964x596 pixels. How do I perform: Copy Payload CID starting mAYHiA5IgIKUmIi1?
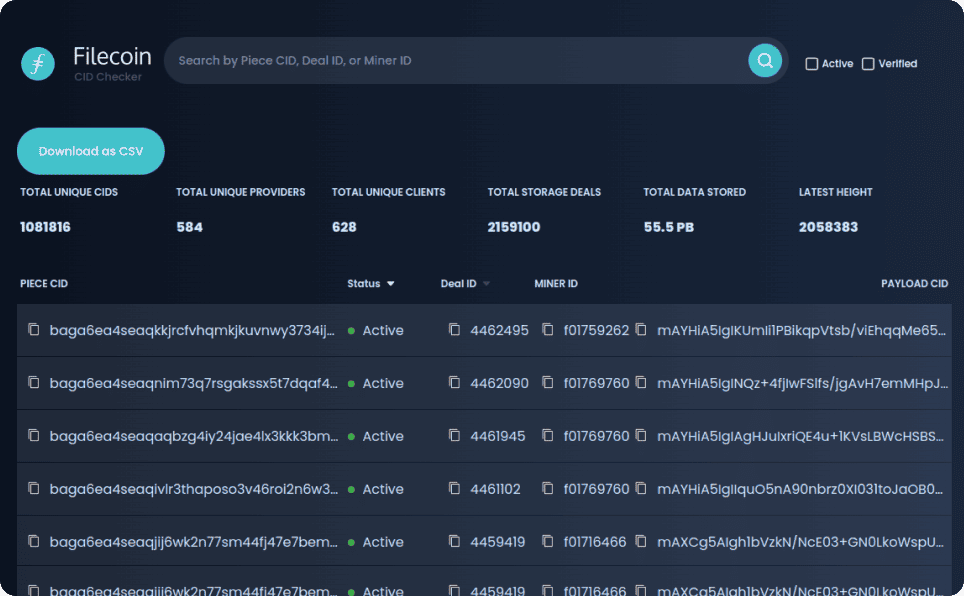tap(641, 330)
